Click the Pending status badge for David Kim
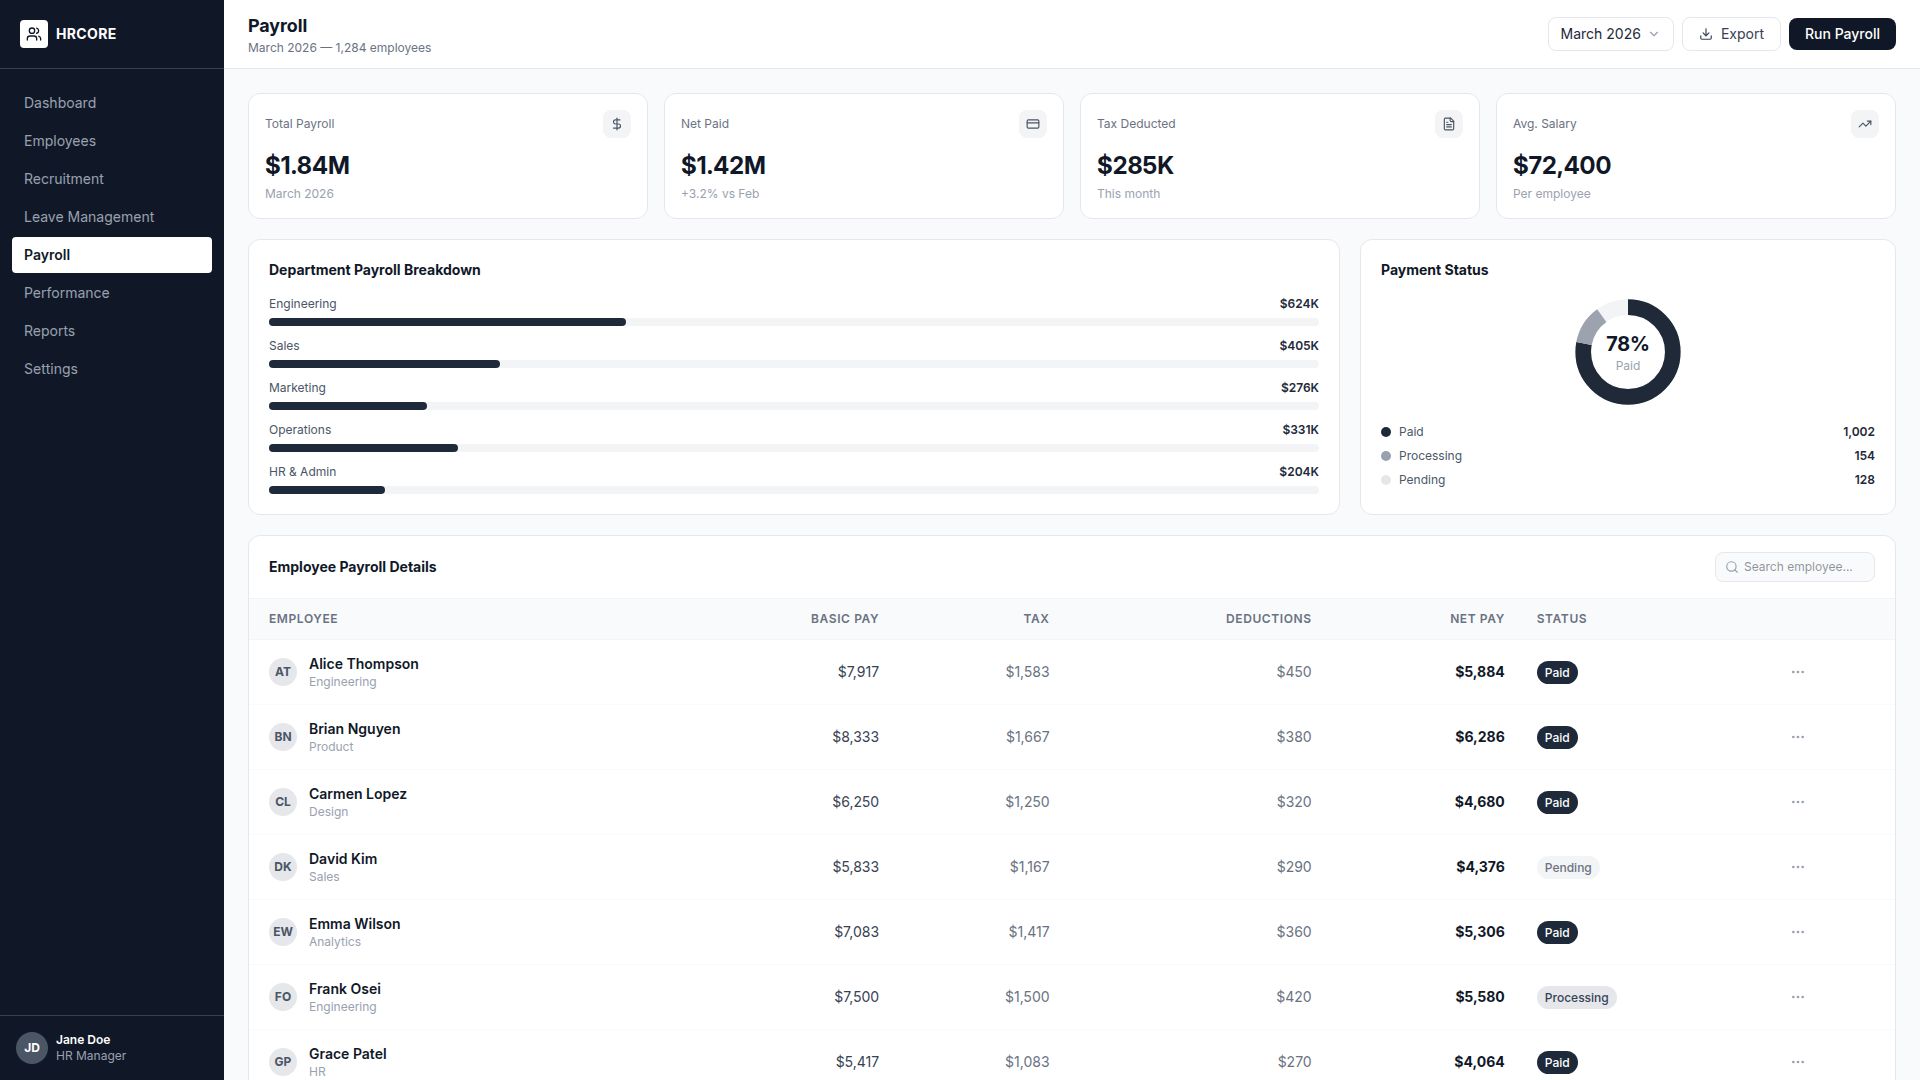 tap(1568, 868)
